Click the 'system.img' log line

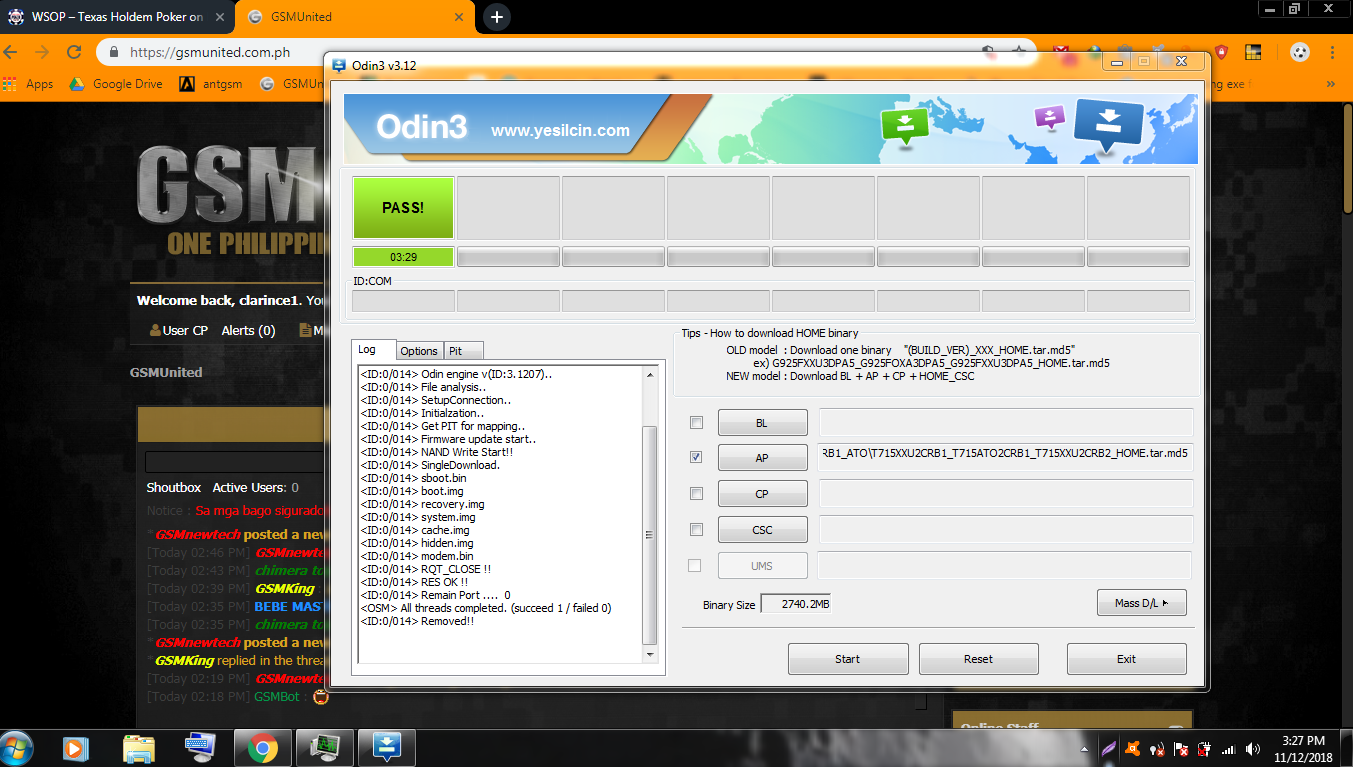coord(417,517)
